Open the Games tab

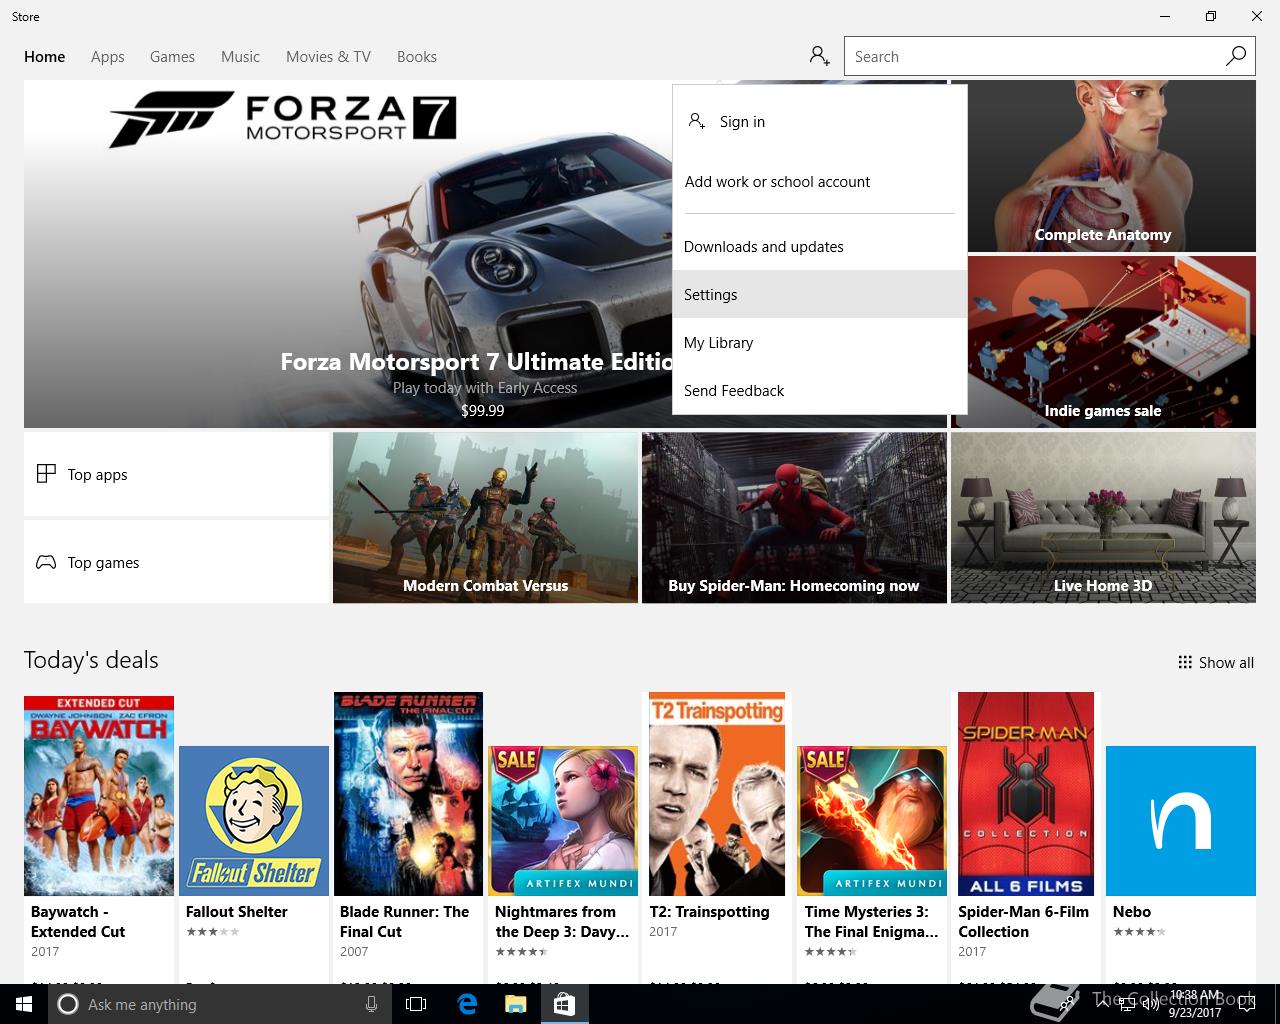pyautogui.click(x=172, y=56)
